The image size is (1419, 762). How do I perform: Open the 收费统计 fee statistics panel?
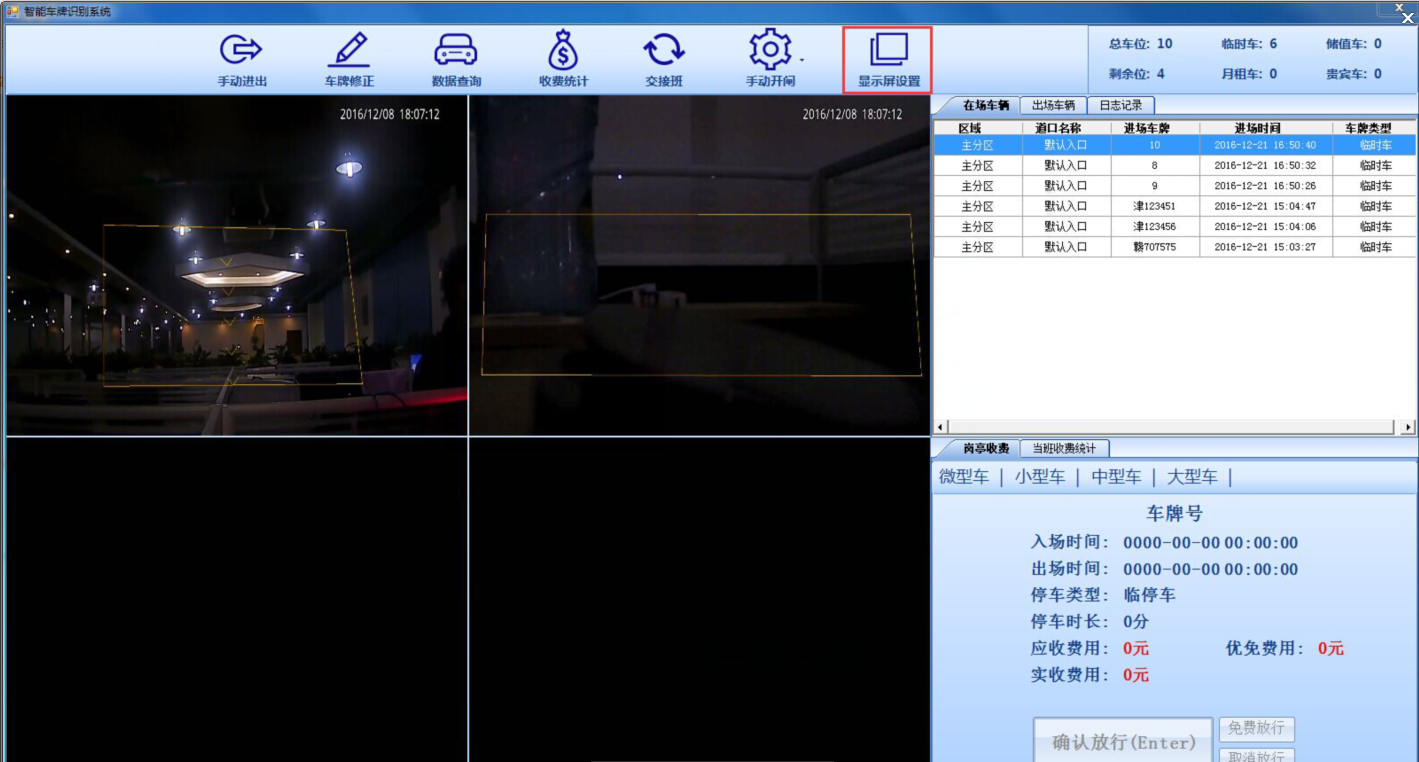(x=565, y=58)
